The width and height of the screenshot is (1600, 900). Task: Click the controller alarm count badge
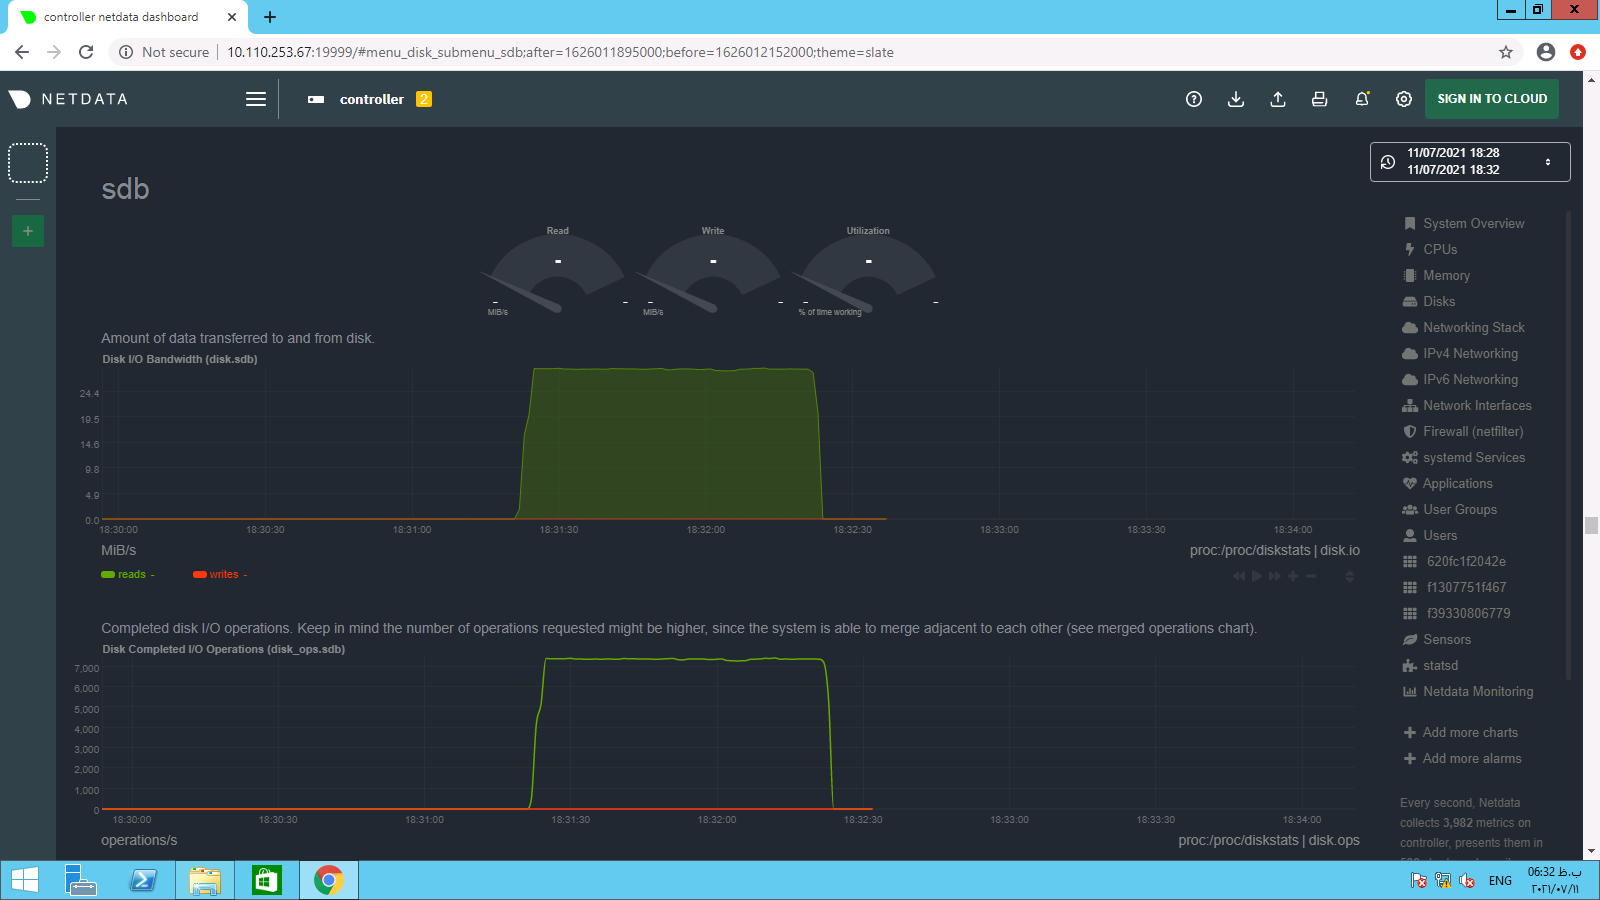[424, 99]
